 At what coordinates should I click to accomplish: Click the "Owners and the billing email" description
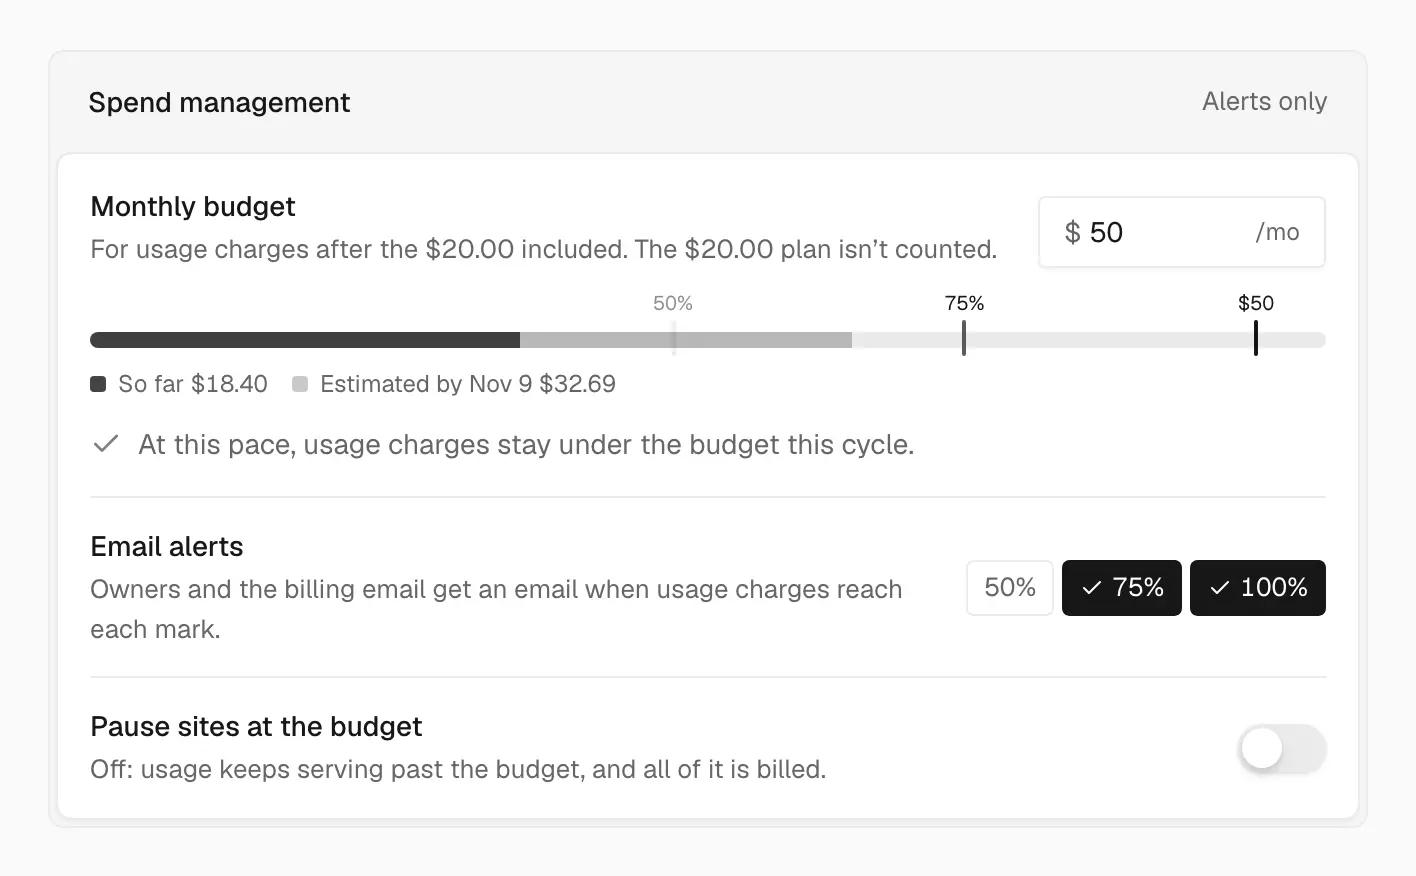(x=496, y=609)
